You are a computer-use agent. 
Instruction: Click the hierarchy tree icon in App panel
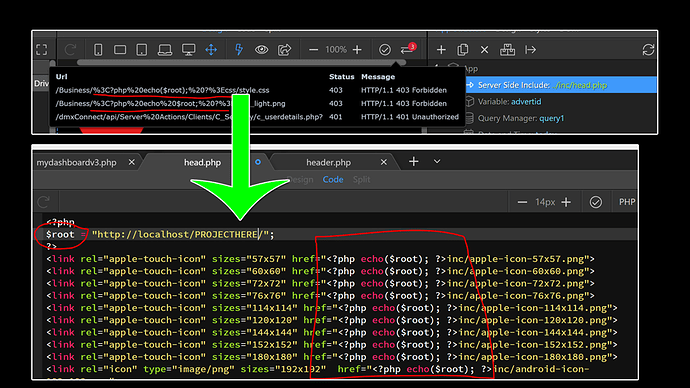pyautogui.click(x=507, y=50)
